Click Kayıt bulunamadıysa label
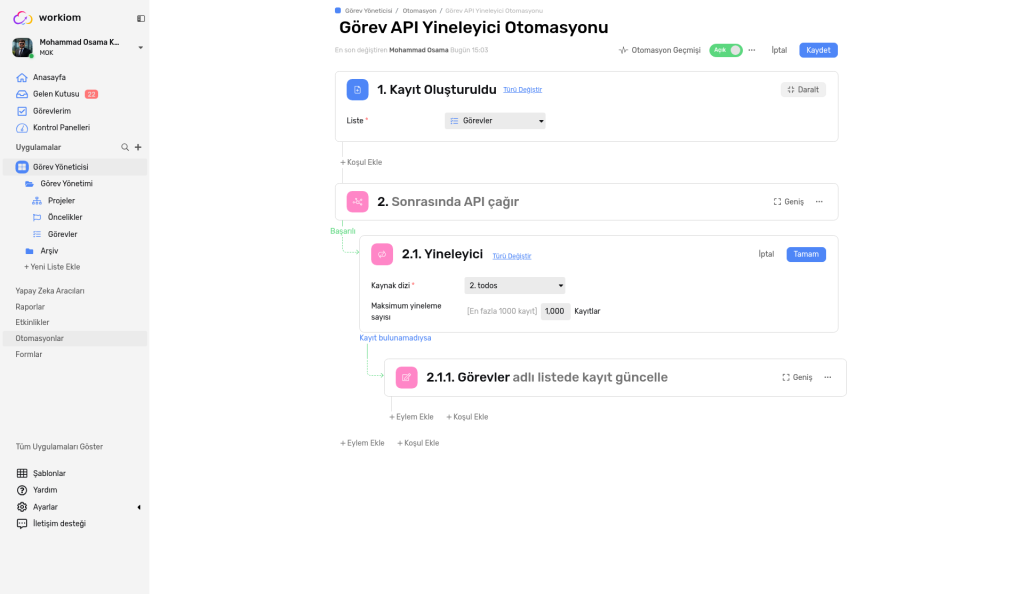Screen dimensions: 1024x594 coord(395,338)
